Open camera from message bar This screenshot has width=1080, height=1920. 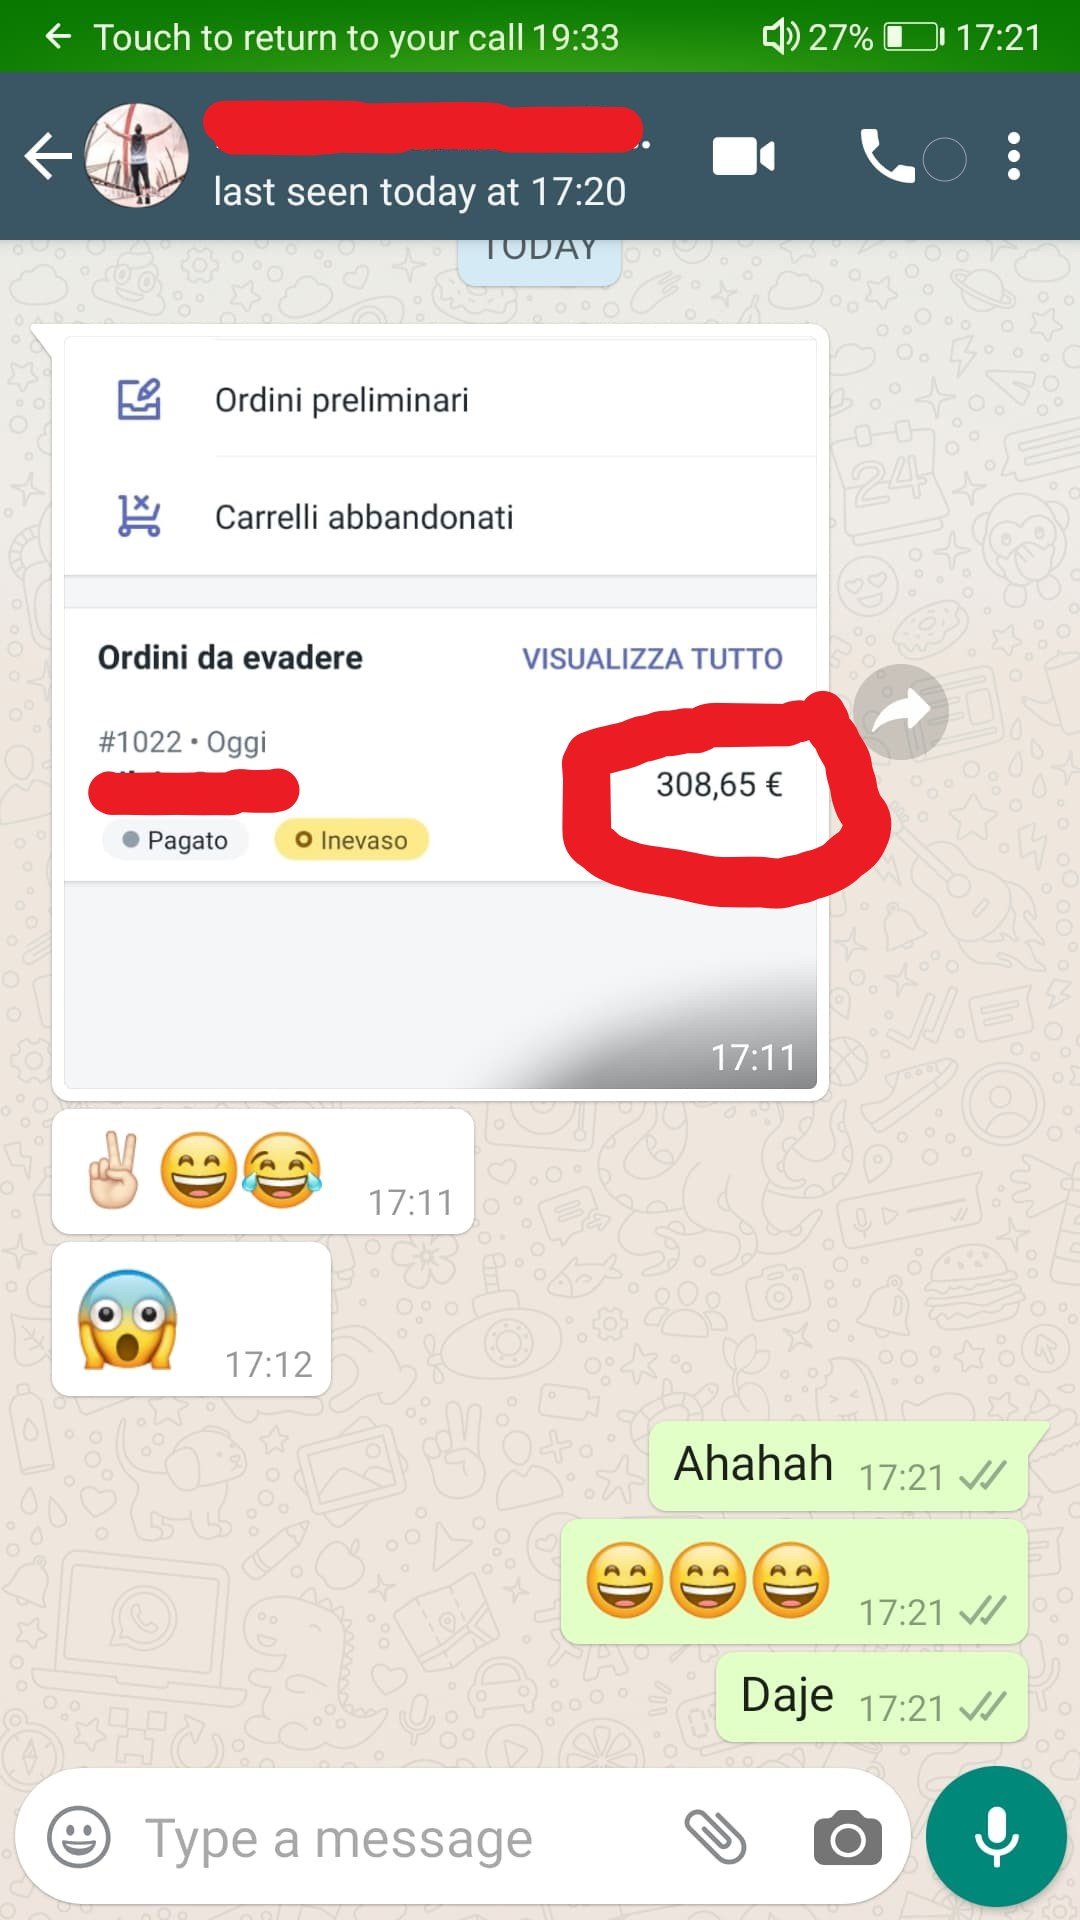click(848, 1838)
